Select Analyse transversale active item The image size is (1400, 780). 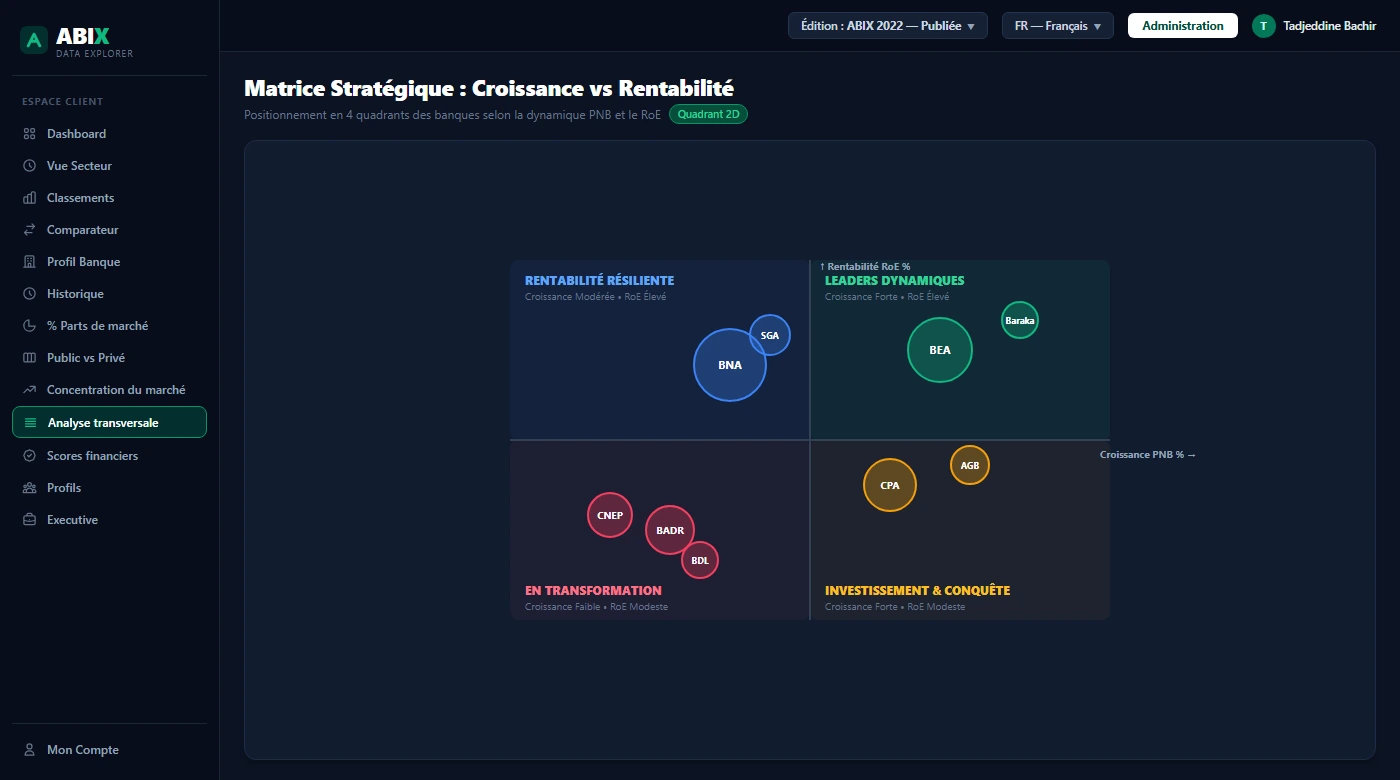pyautogui.click(x=109, y=422)
